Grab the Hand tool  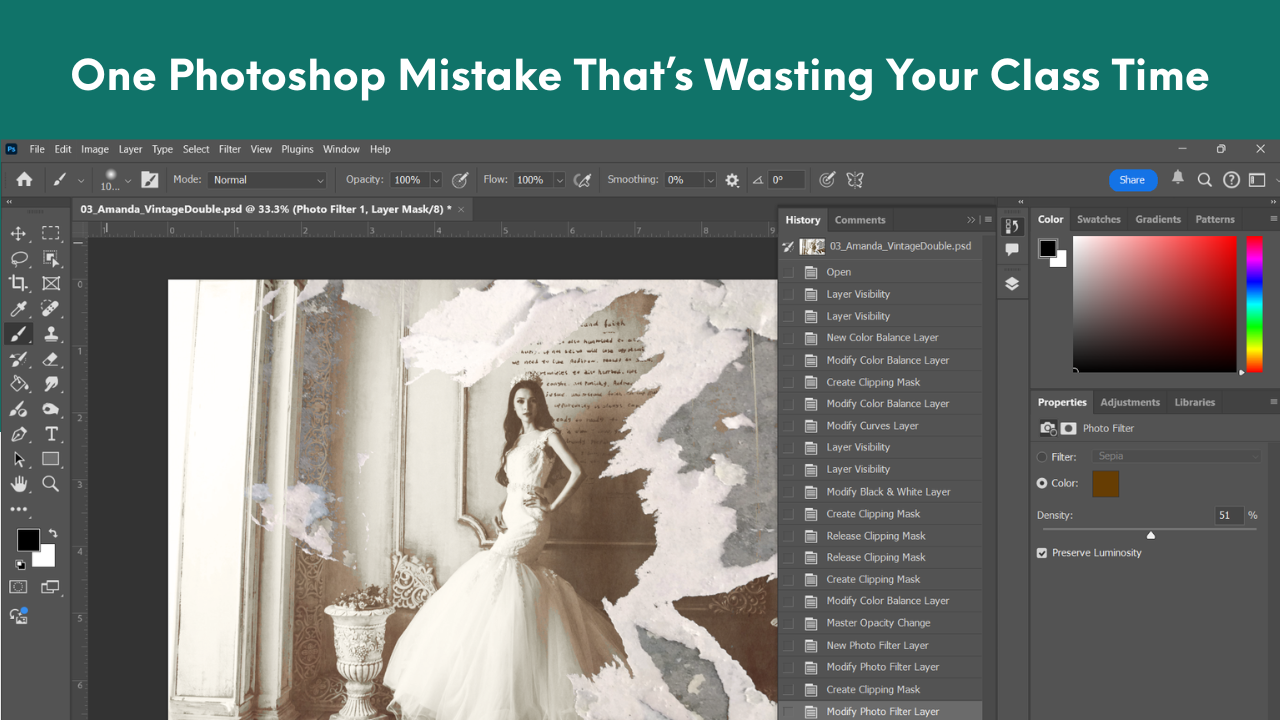click(21, 484)
